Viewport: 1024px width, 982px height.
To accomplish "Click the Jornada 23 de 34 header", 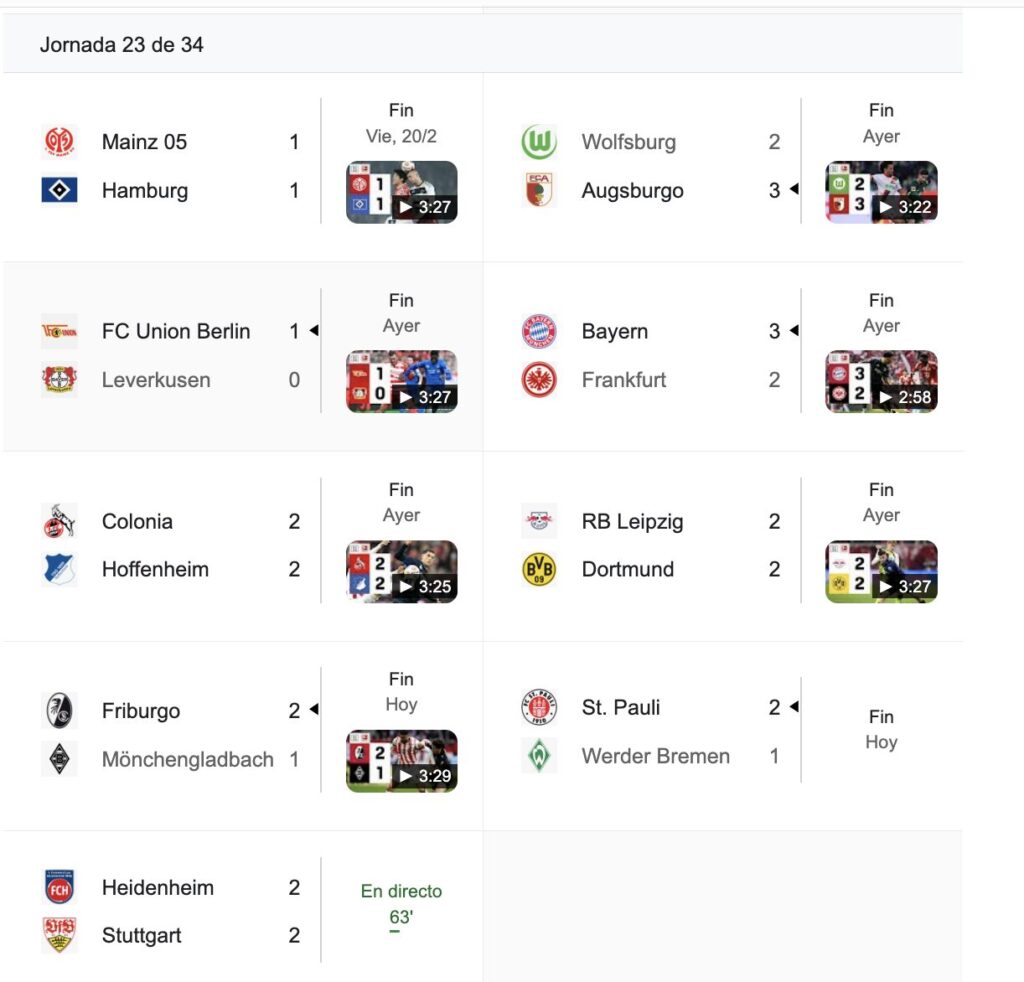I will tap(122, 45).
